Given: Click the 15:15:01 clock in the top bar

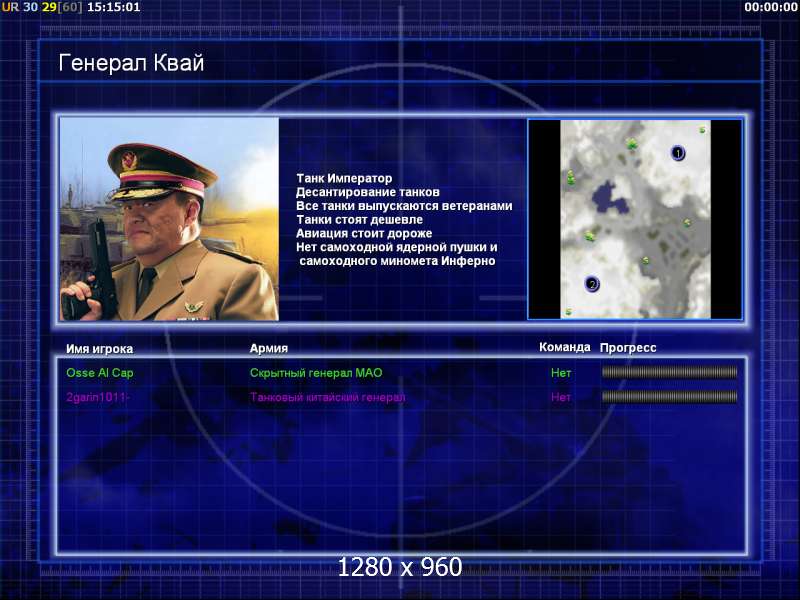Looking at the screenshot, I should [114, 7].
